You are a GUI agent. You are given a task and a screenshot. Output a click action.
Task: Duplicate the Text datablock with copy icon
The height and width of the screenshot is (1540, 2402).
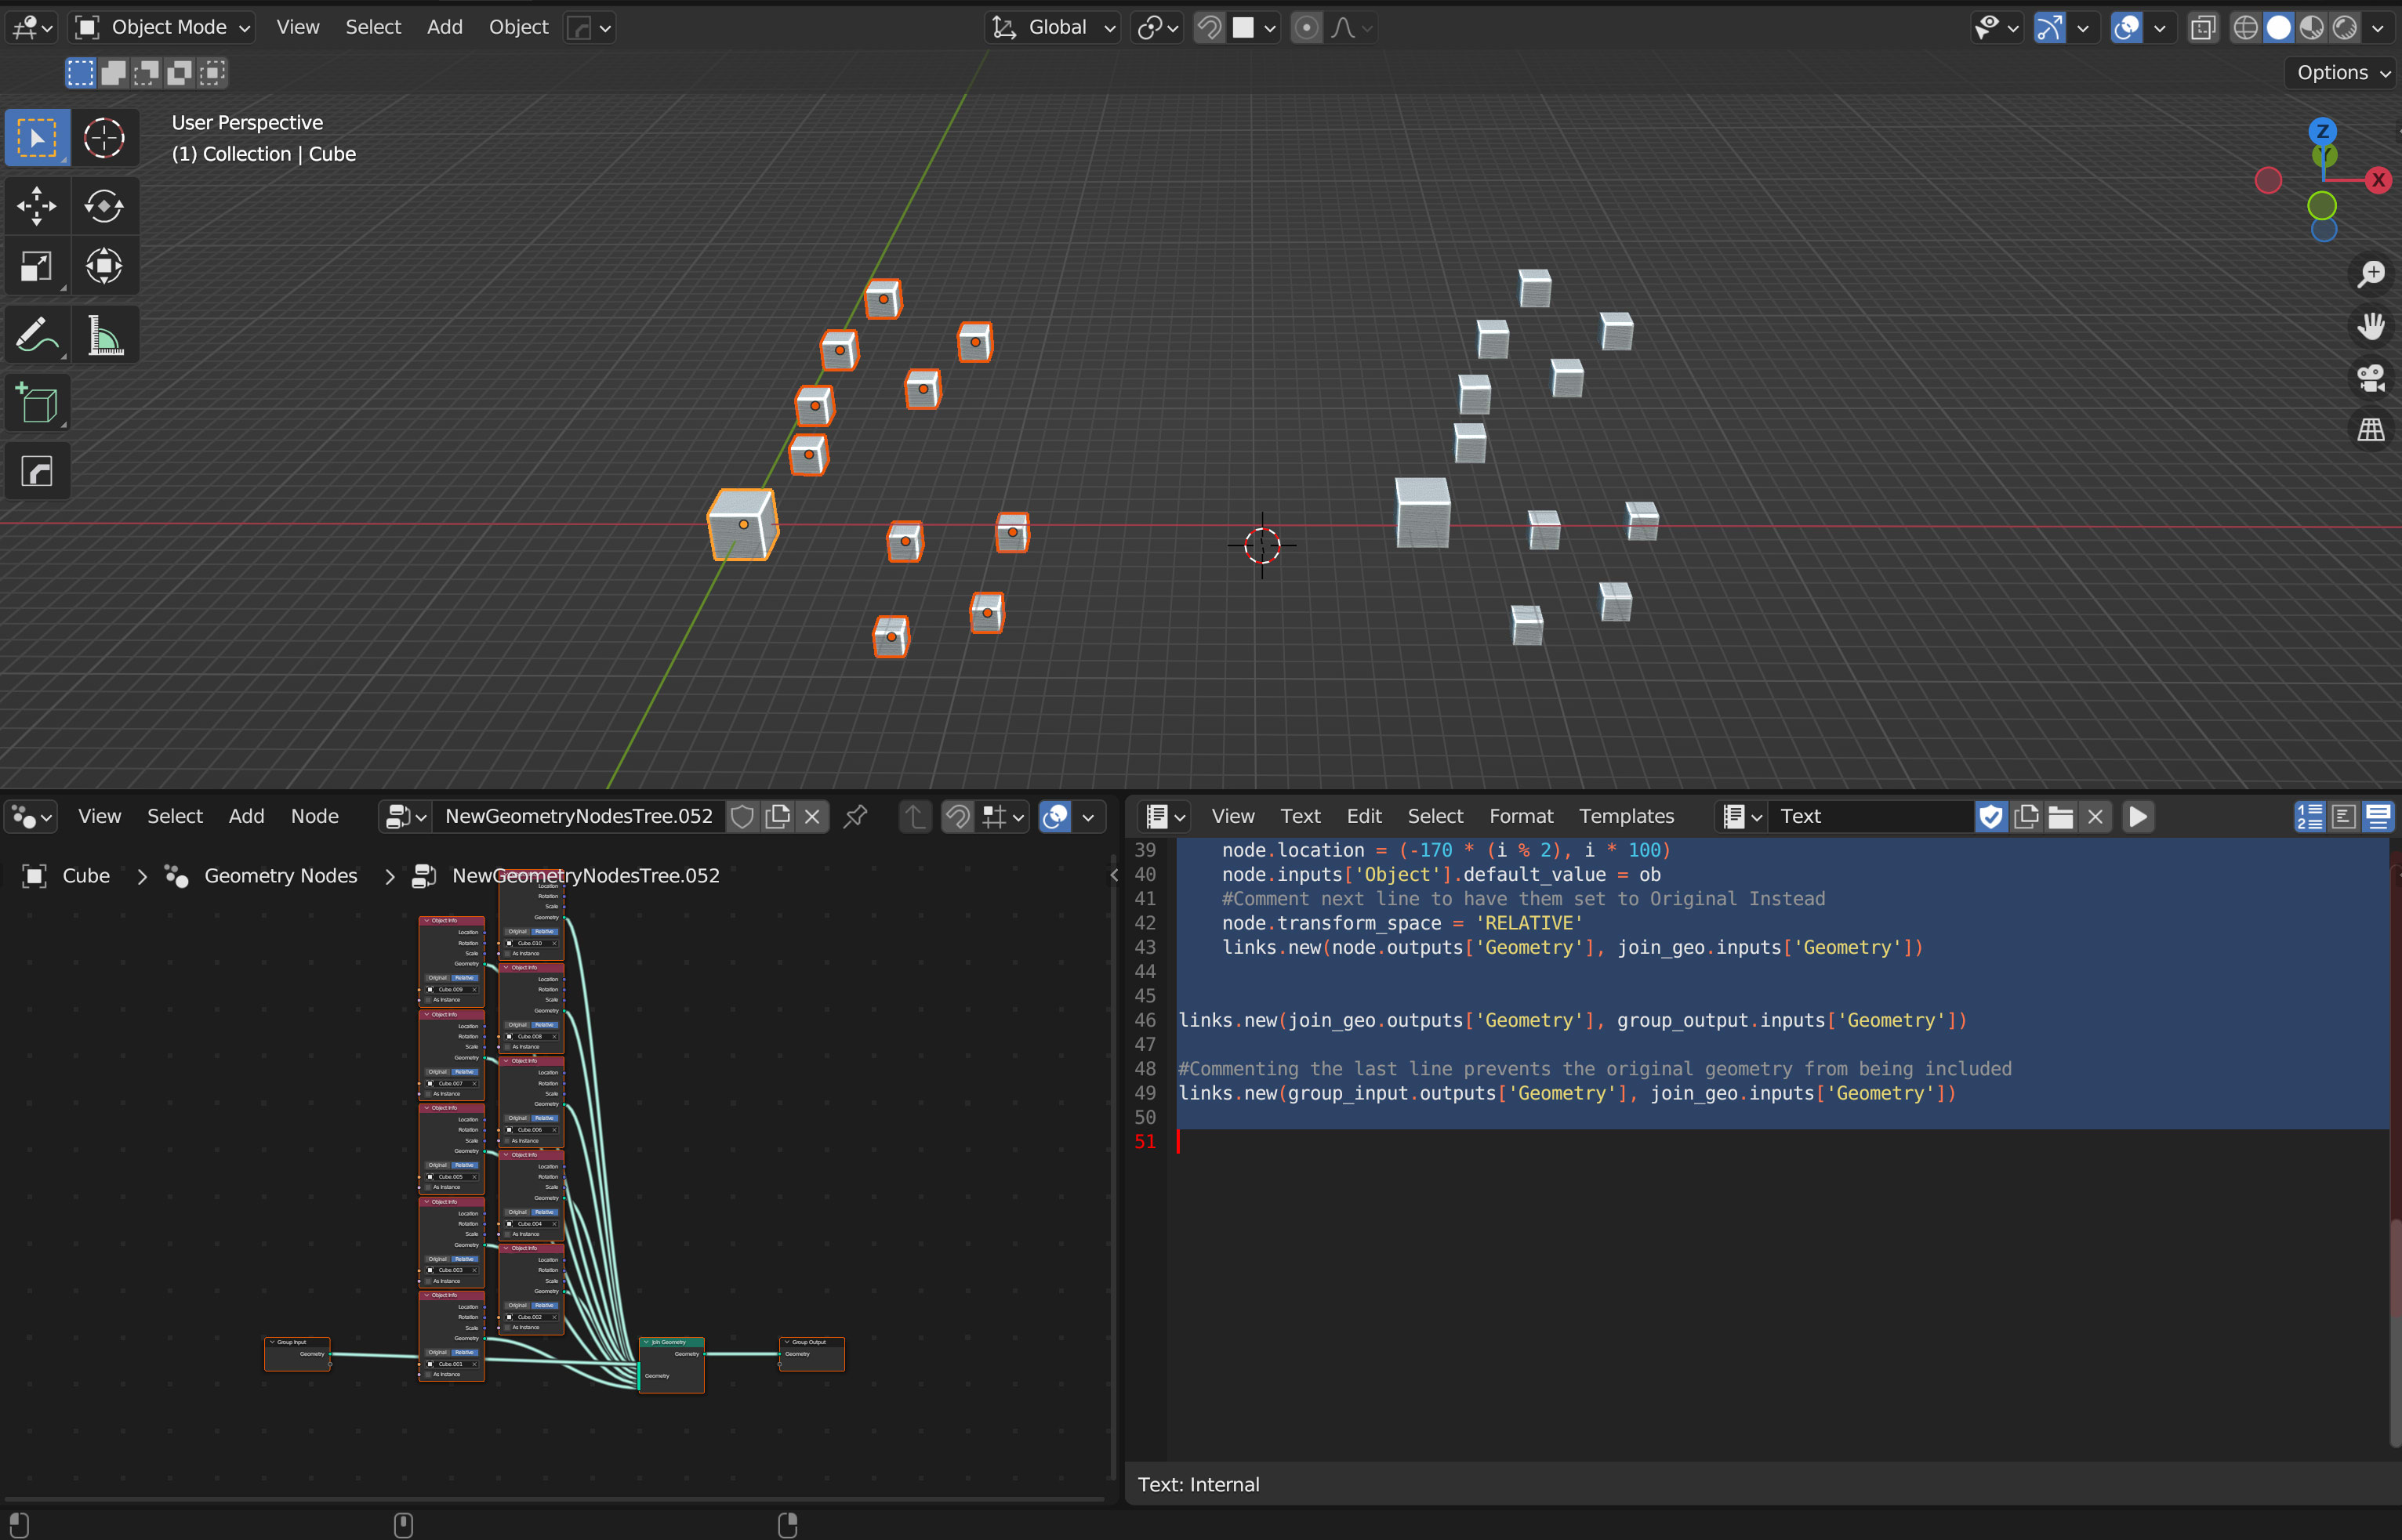point(2027,817)
